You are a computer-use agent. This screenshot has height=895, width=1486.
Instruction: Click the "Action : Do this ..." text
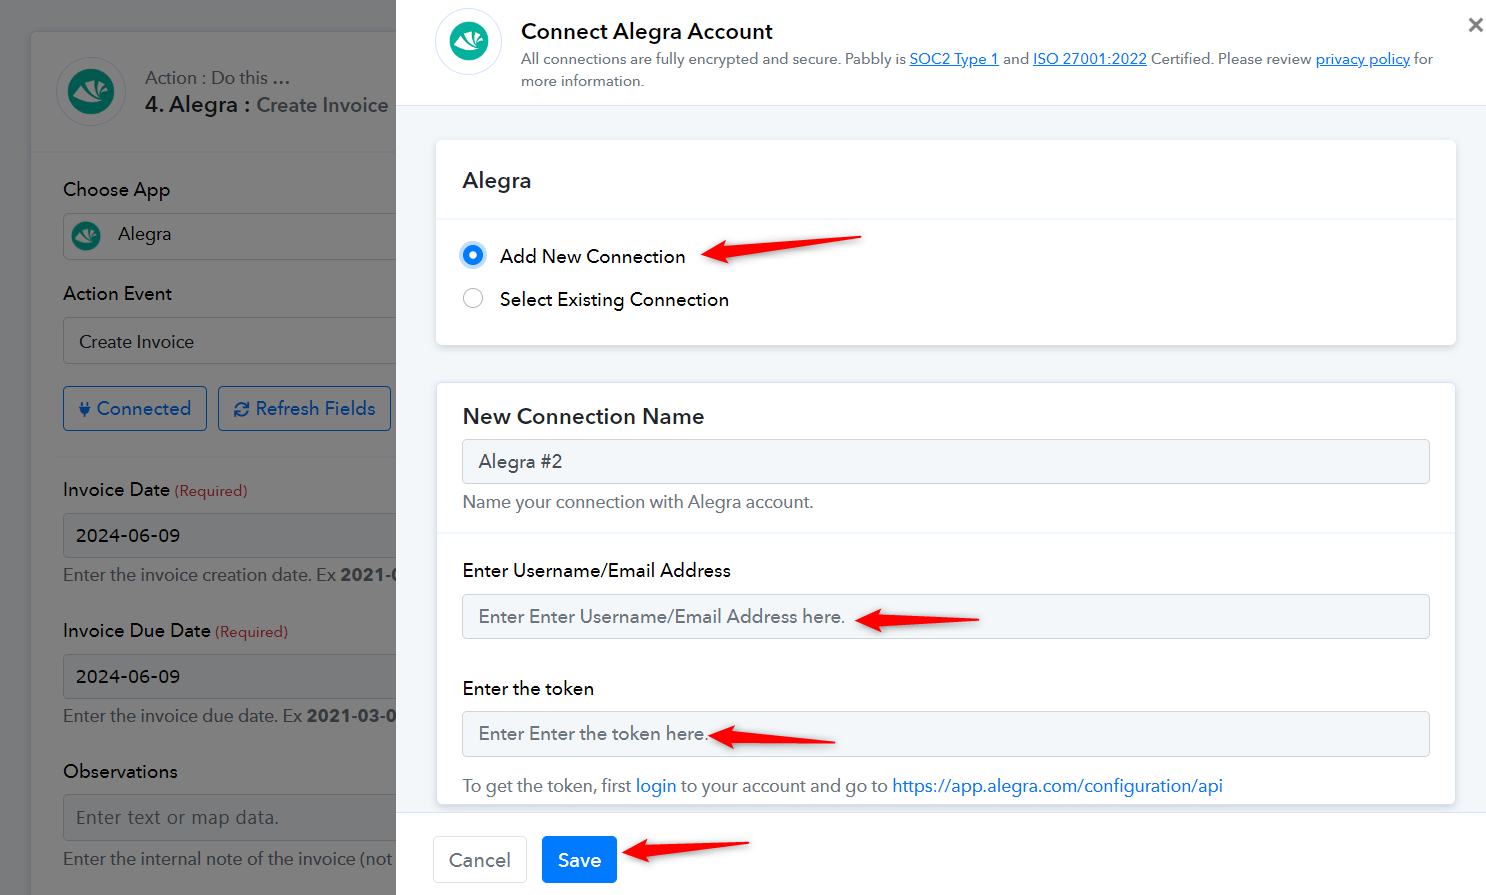(217, 78)
